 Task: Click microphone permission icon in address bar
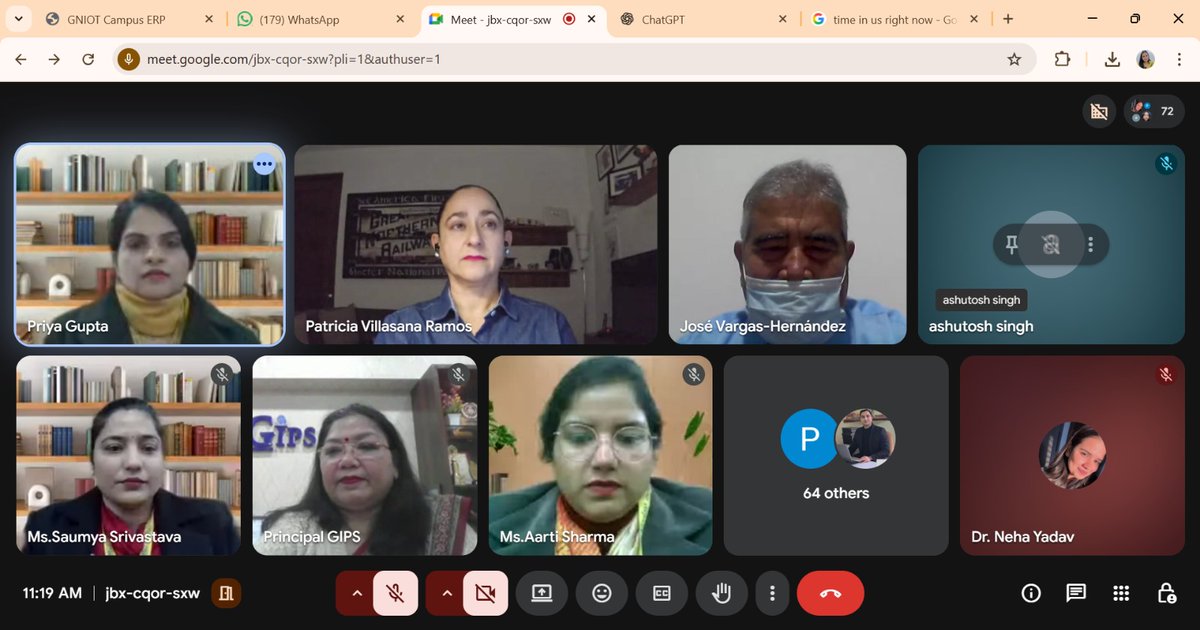pos(127,59)
